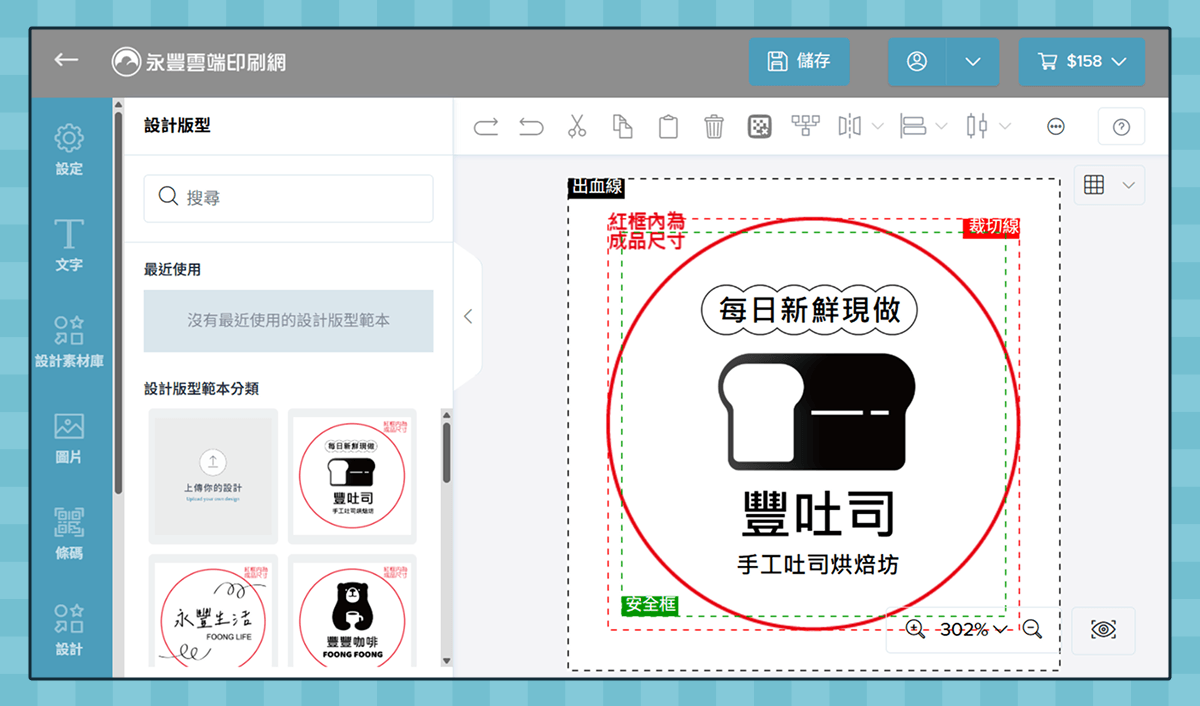Open the $158 shopping cart dropdown
This screenshot has width=1200, height=706.
click(1082, 61)
